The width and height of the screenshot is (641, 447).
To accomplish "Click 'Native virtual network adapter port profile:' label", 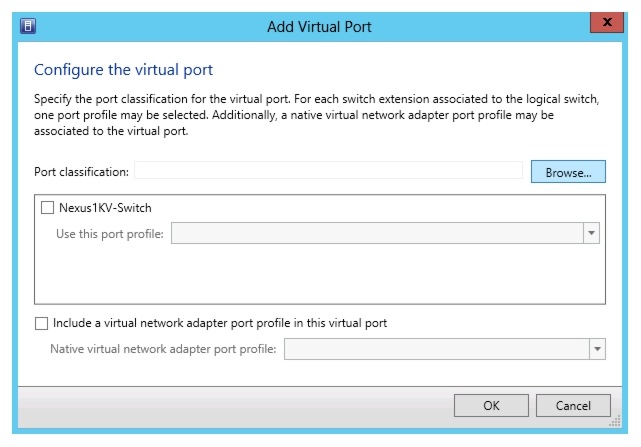I will [x=163, y=349].
